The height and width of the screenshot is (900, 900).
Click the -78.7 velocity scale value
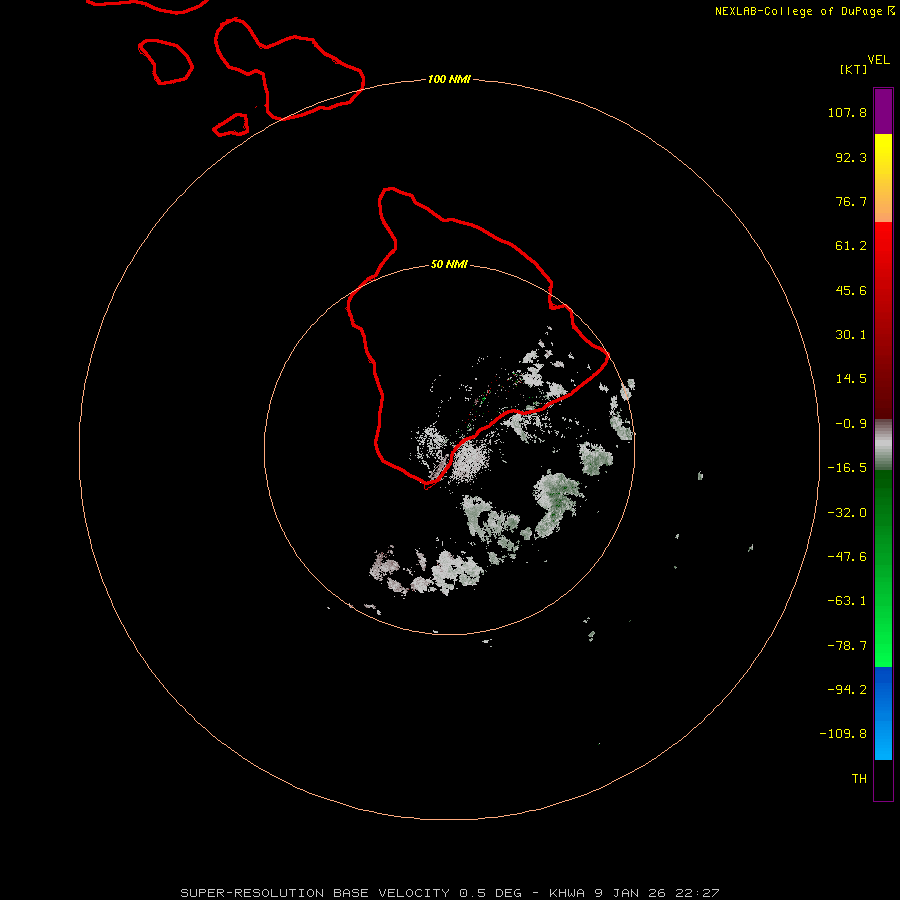(847, 646)
